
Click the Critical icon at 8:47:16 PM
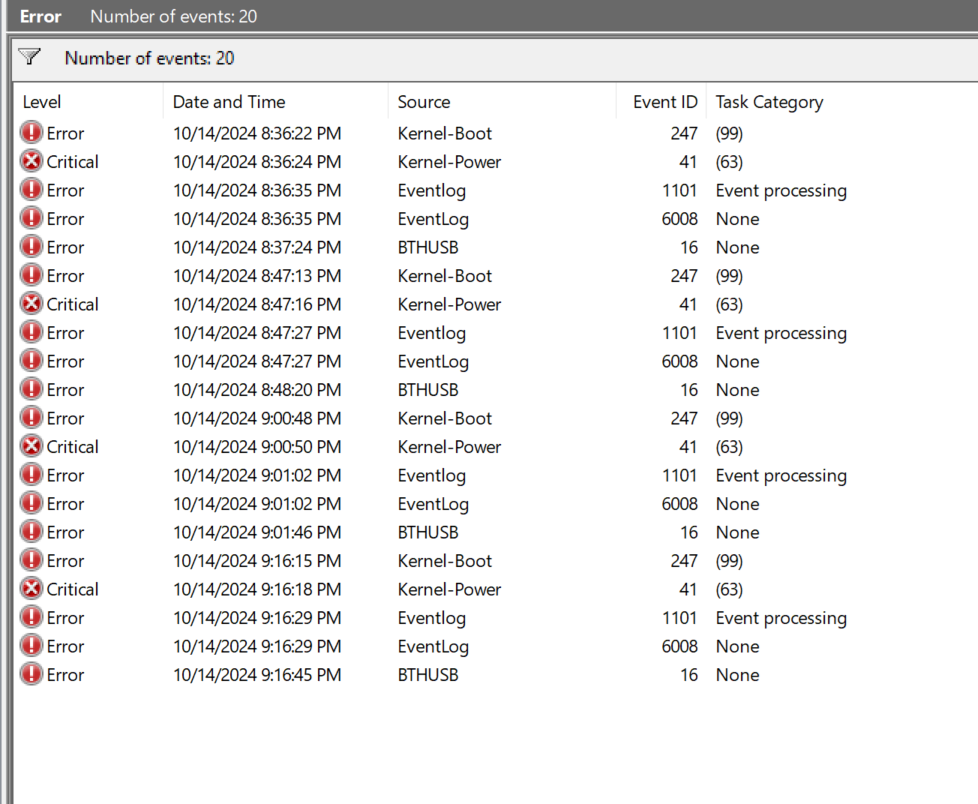[x=31, y=304]
